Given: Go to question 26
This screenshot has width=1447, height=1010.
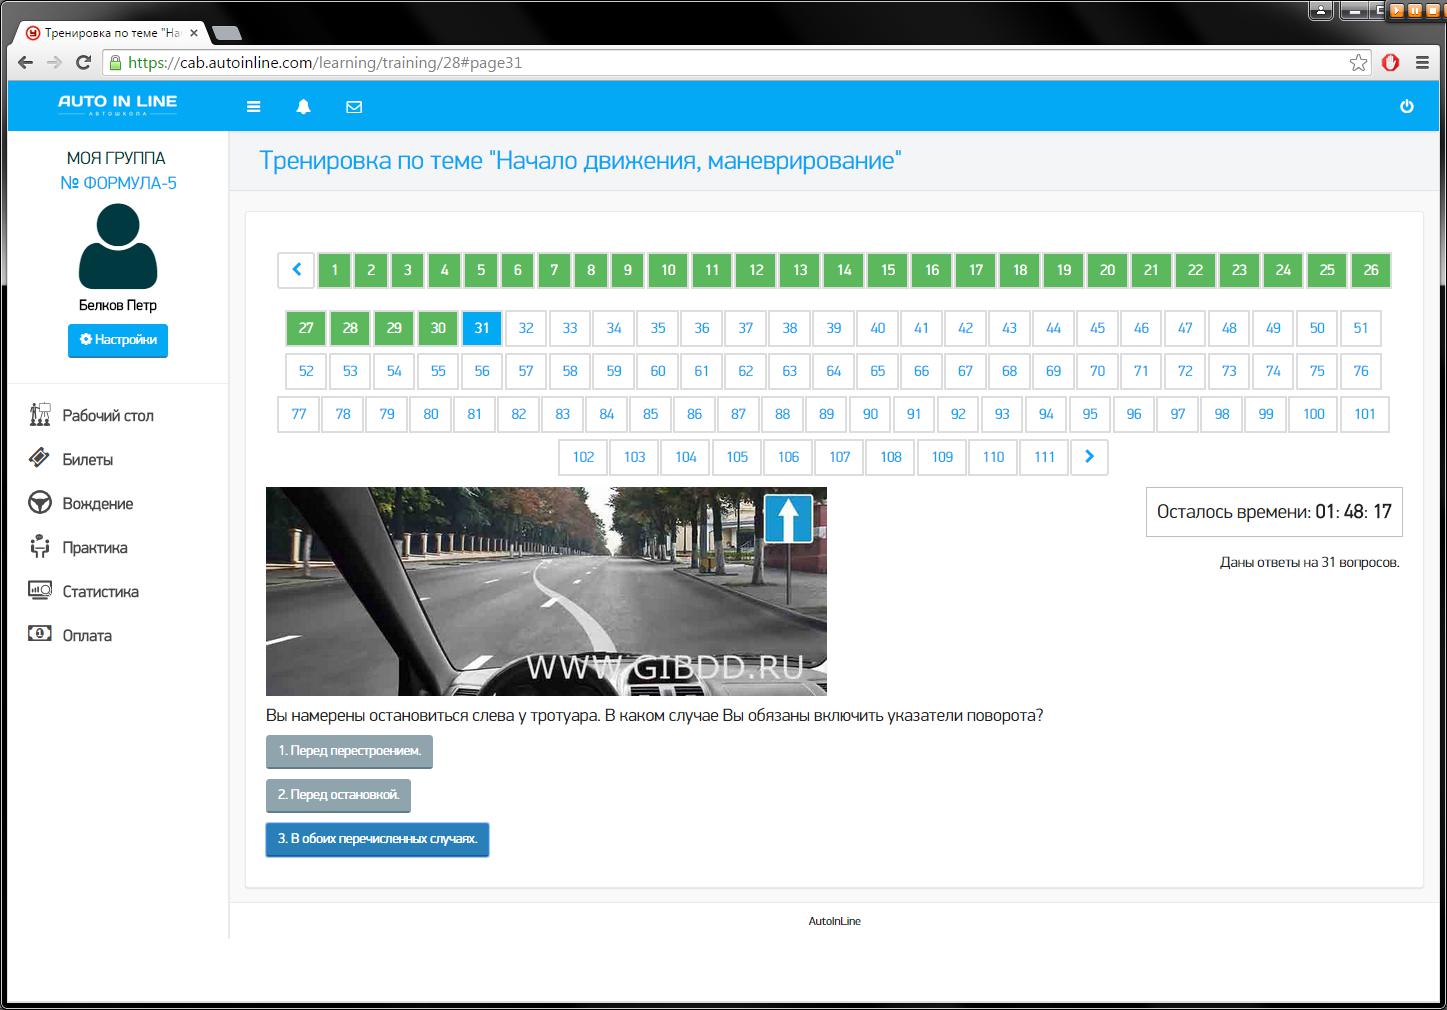Looking at the screenshot, I should point(1371,270).
